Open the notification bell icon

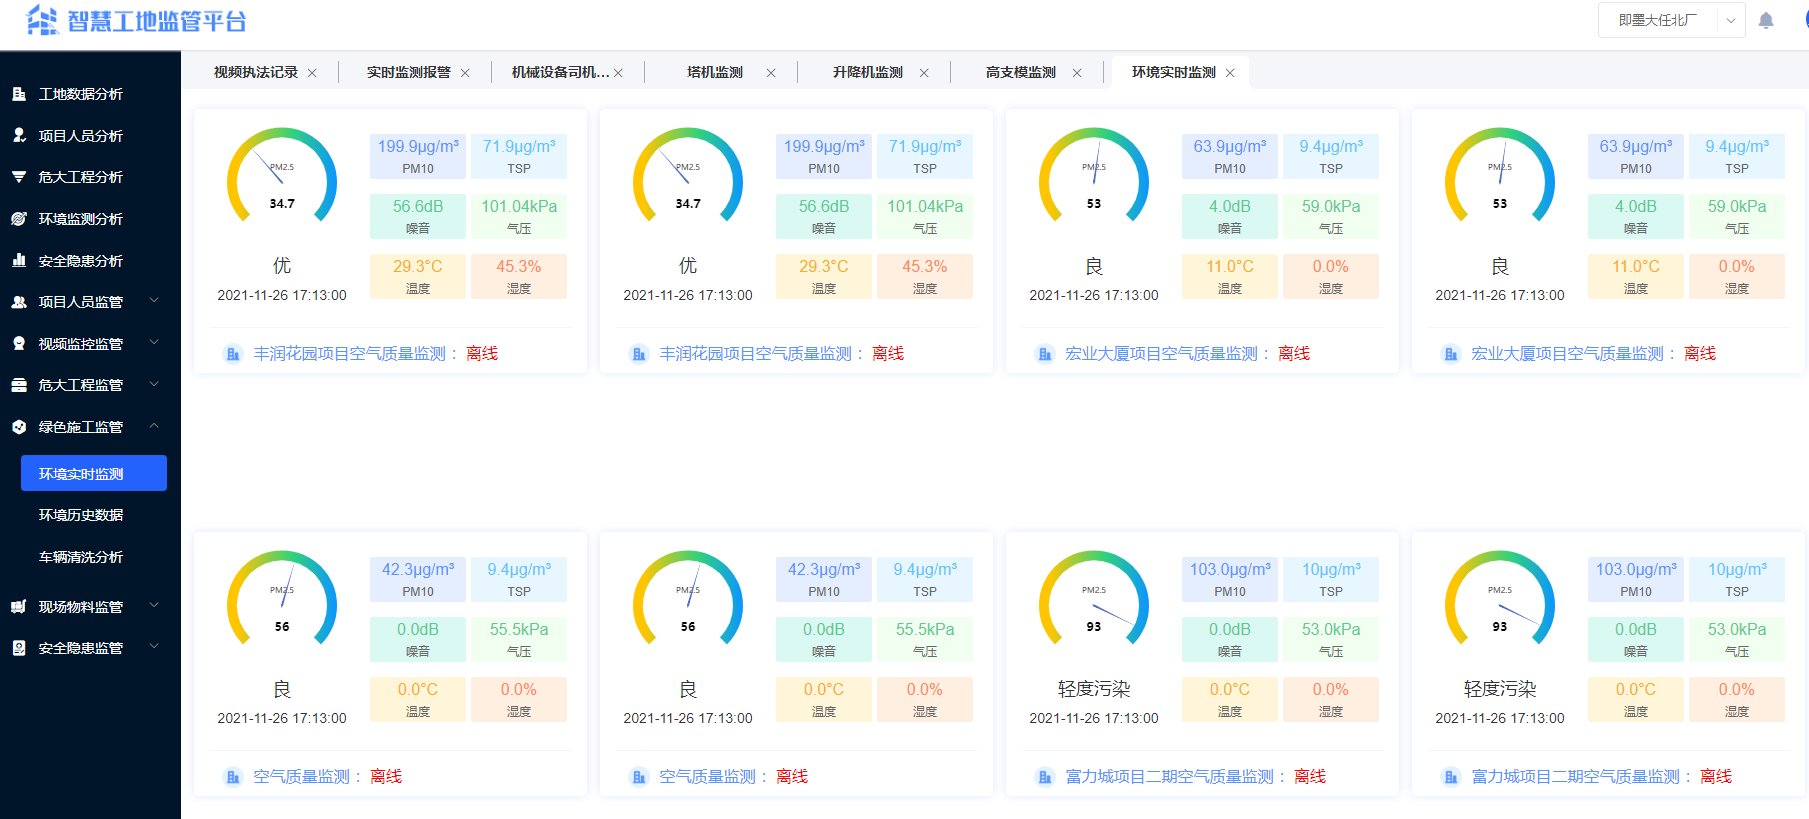pos(1766,20)
